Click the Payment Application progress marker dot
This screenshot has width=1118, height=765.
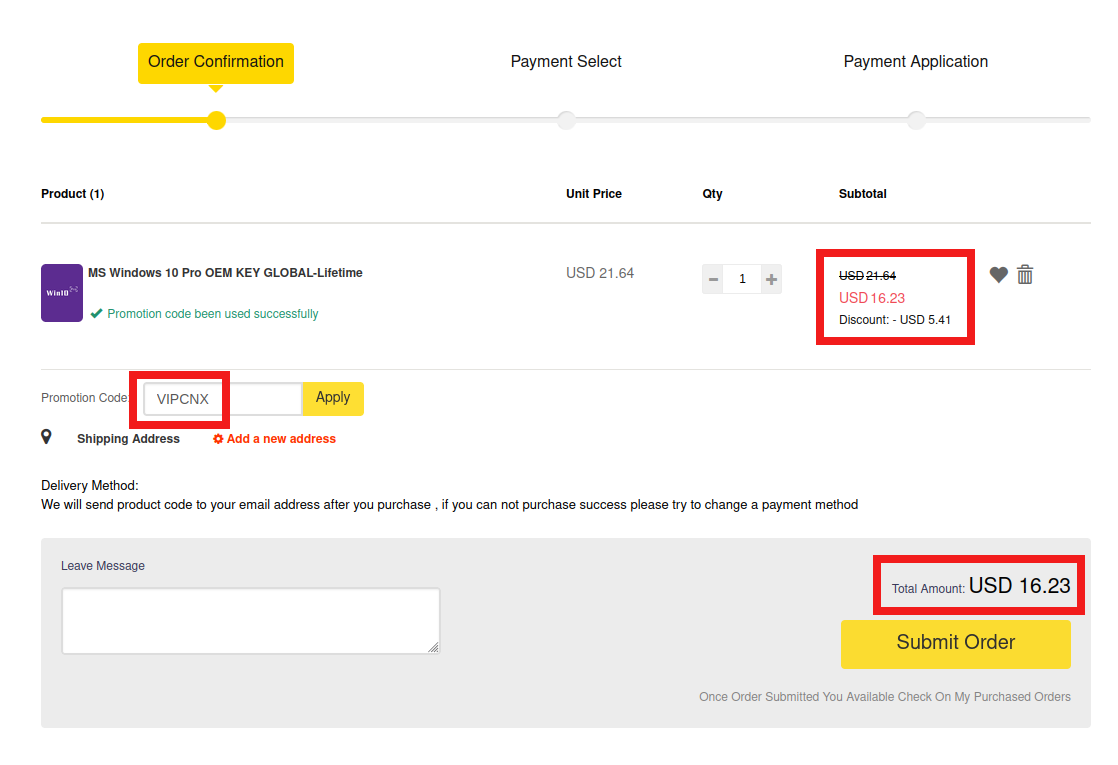point(916,120)
